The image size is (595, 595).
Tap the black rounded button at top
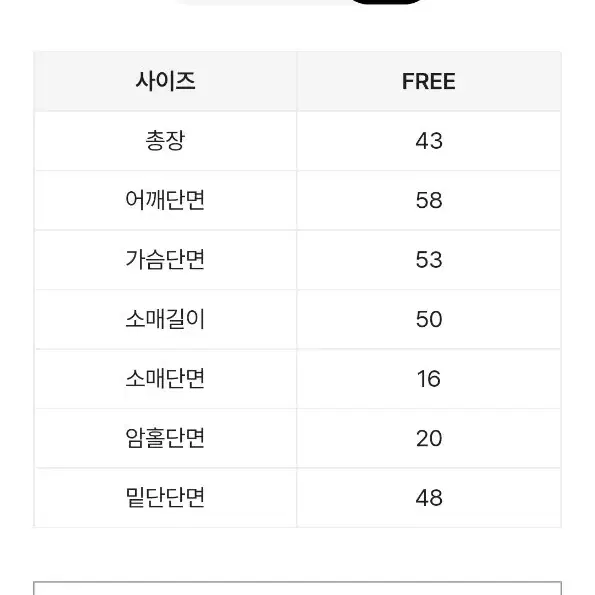click(x=387, y=2)
